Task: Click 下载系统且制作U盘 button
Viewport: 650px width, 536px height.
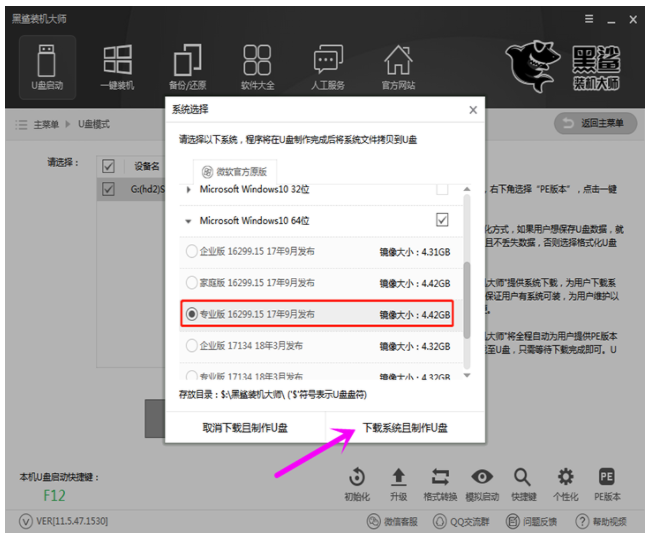Action: [405, 427]
